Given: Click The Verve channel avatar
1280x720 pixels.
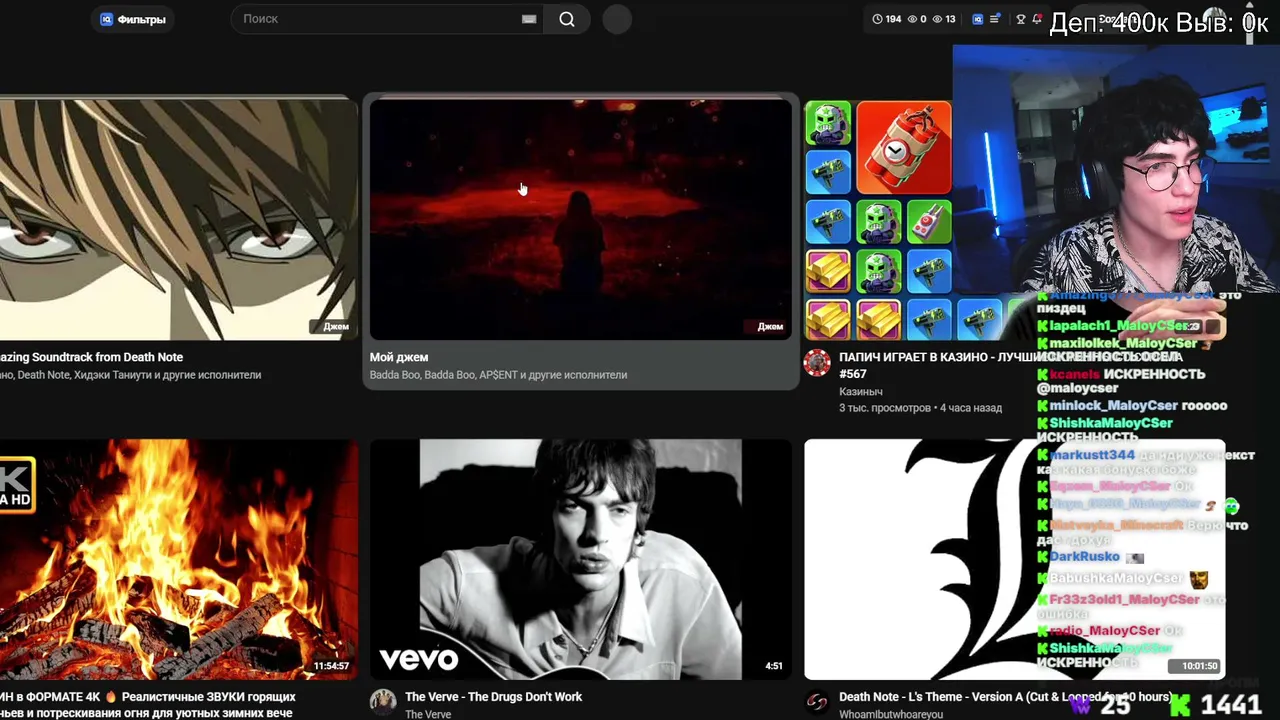Looking at the screenshot, I should (x=383, y=703).
